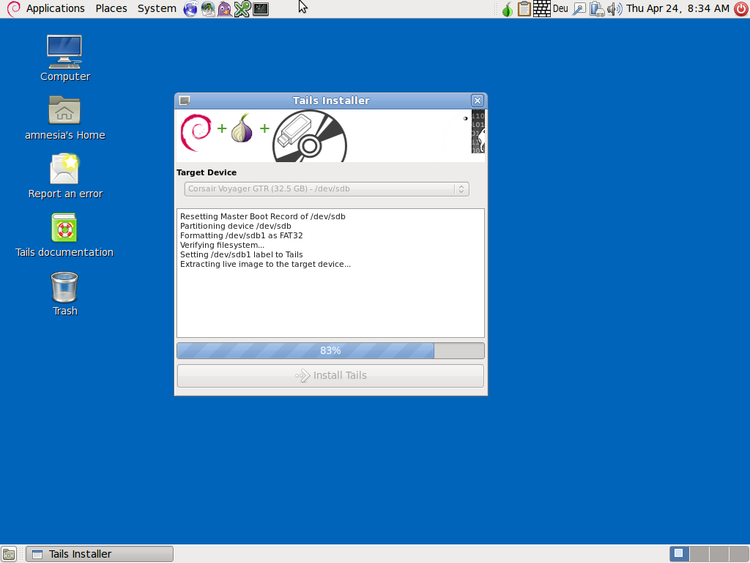Switch to the second workspace in switcher

(697, 554)
